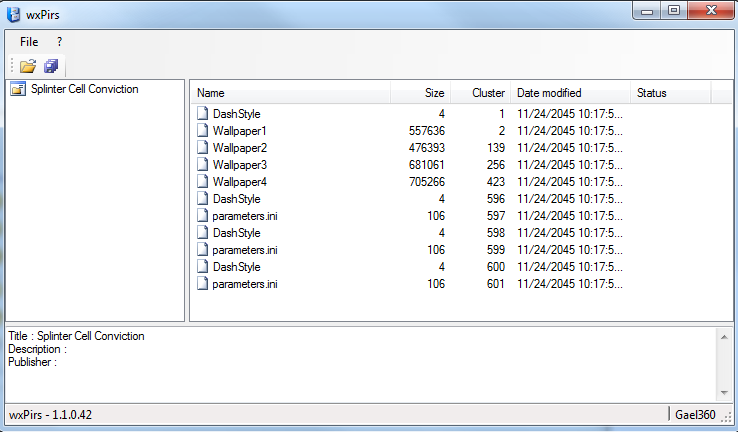Sort list by the Name column header

[x=291, y=93]
